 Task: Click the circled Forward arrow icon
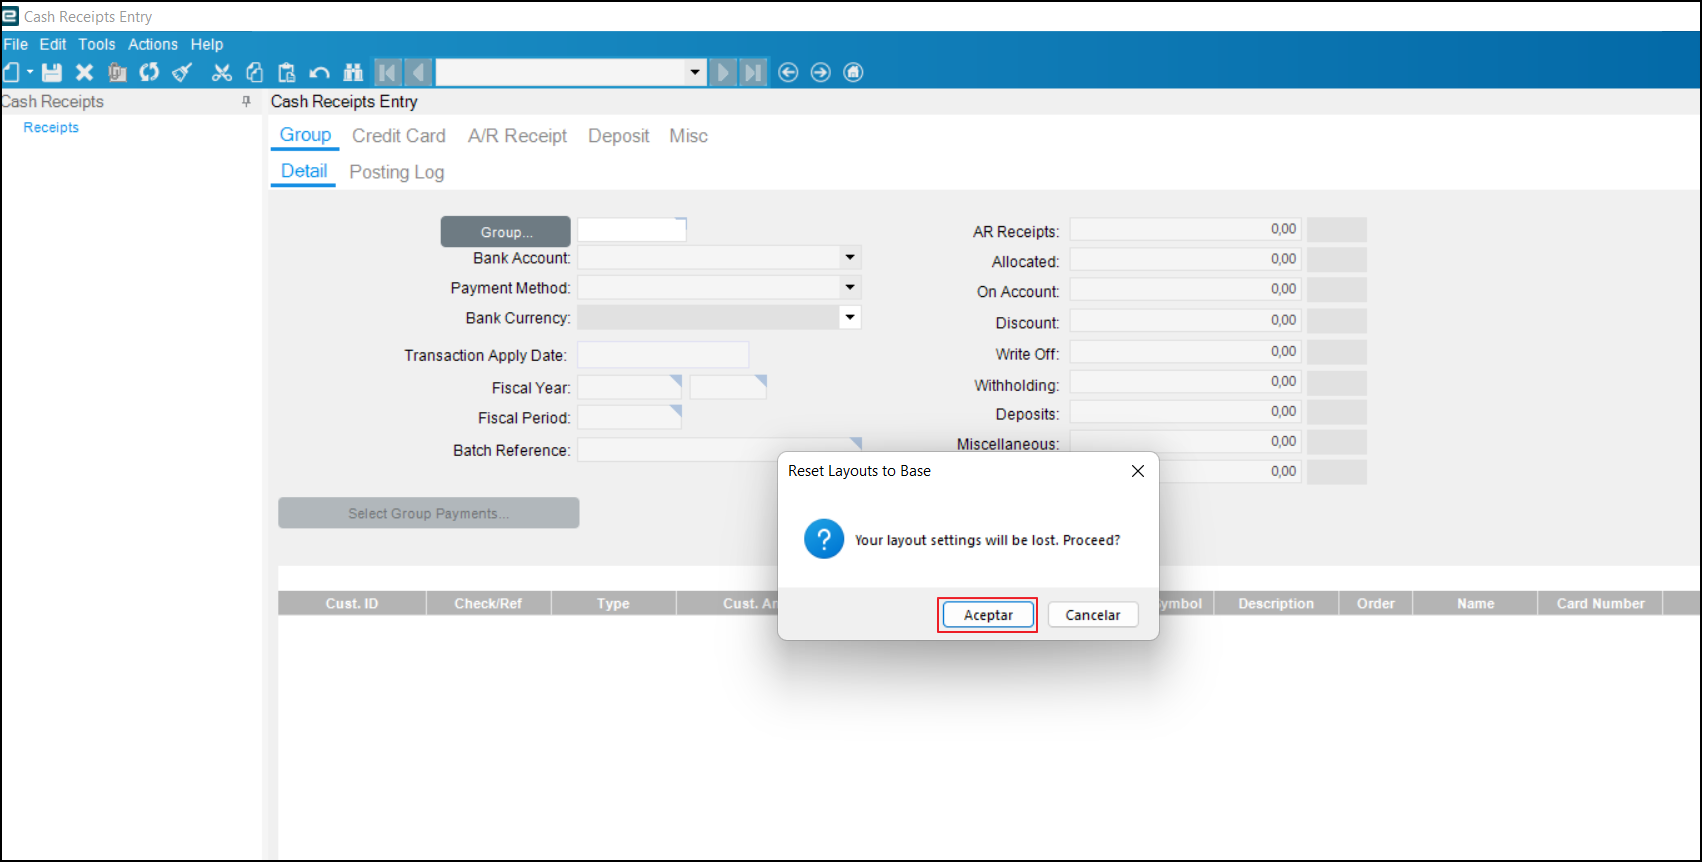tap(821, 72)
